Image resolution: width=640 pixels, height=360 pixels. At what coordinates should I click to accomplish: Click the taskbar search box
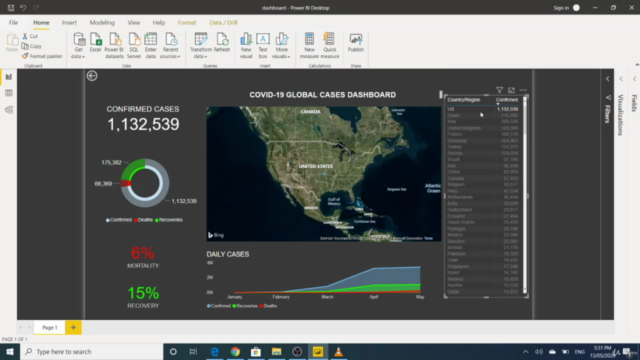pyautogui.click(x=91, y=351)
